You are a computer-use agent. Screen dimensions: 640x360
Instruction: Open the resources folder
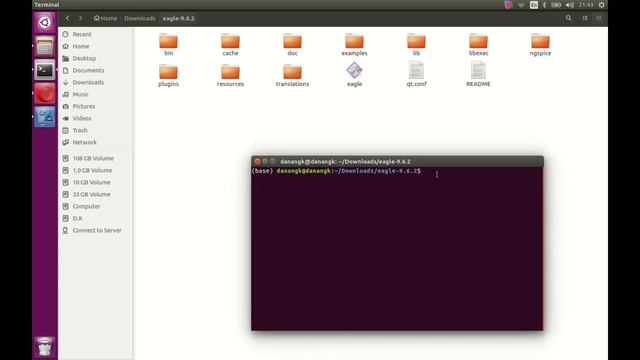230,75
